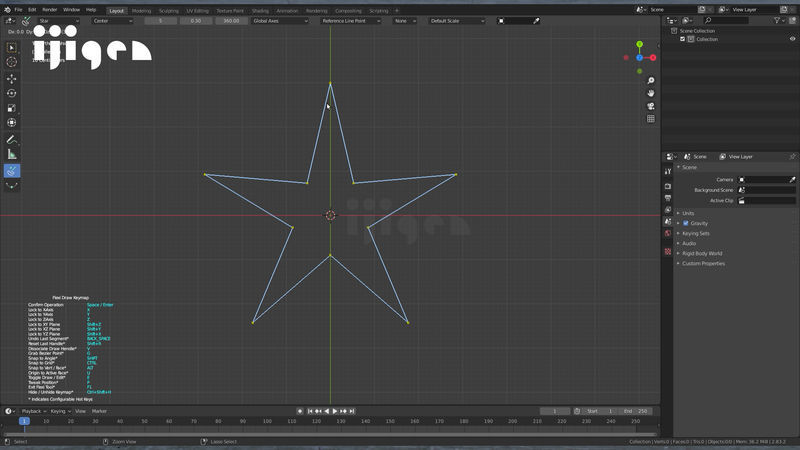Open the Keying menu in timeline

point(60,411)
